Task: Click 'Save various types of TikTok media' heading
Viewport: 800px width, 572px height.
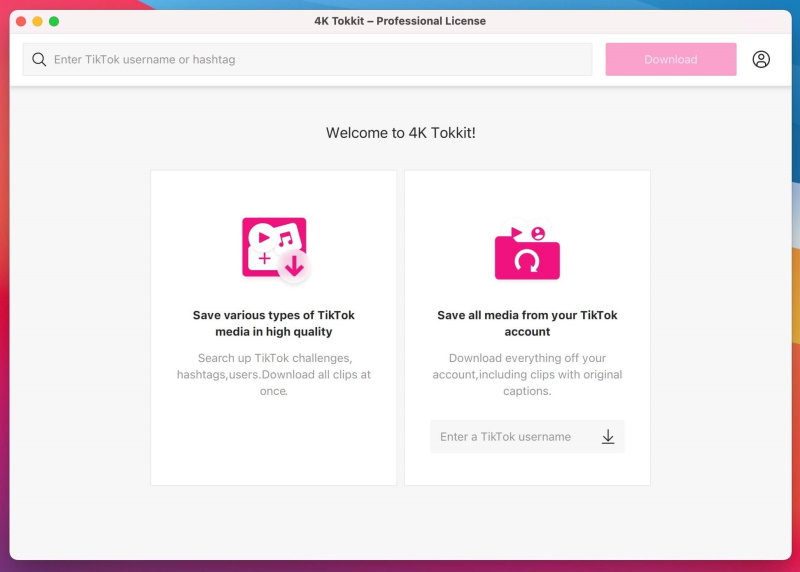Action: [x=273, y=324]
